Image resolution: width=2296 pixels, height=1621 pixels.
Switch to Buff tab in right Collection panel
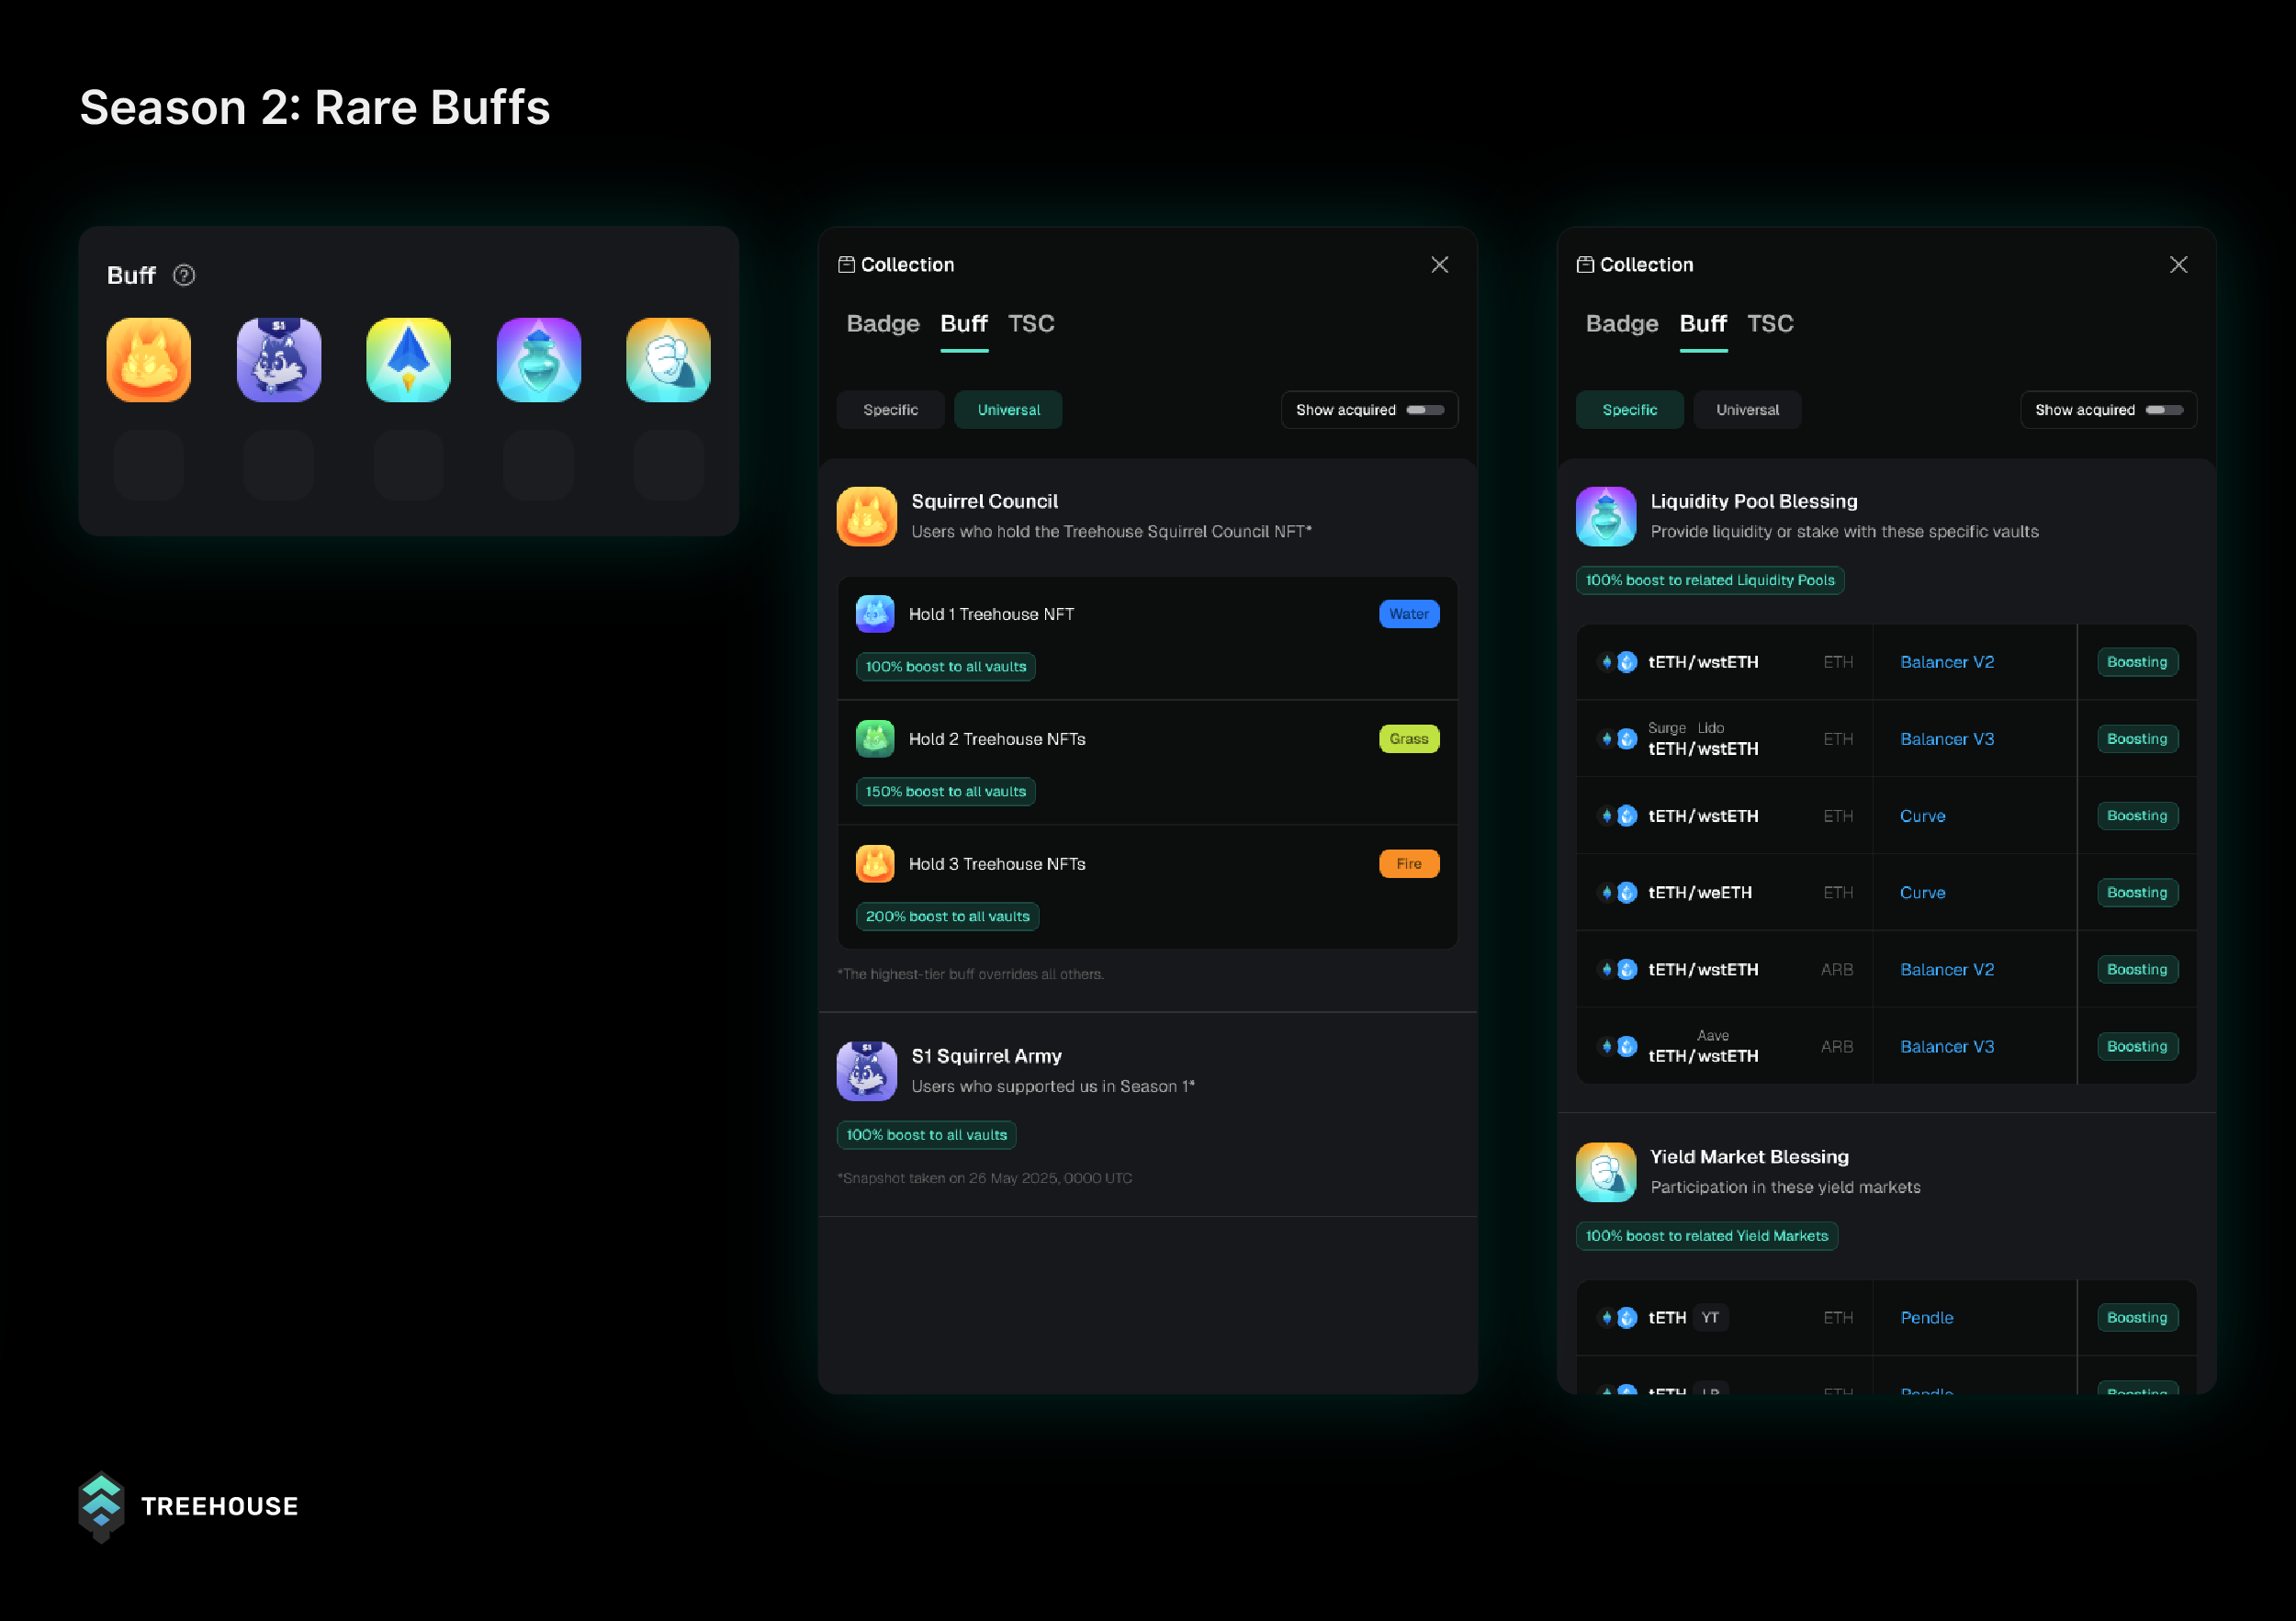(x=1703, y=324)
